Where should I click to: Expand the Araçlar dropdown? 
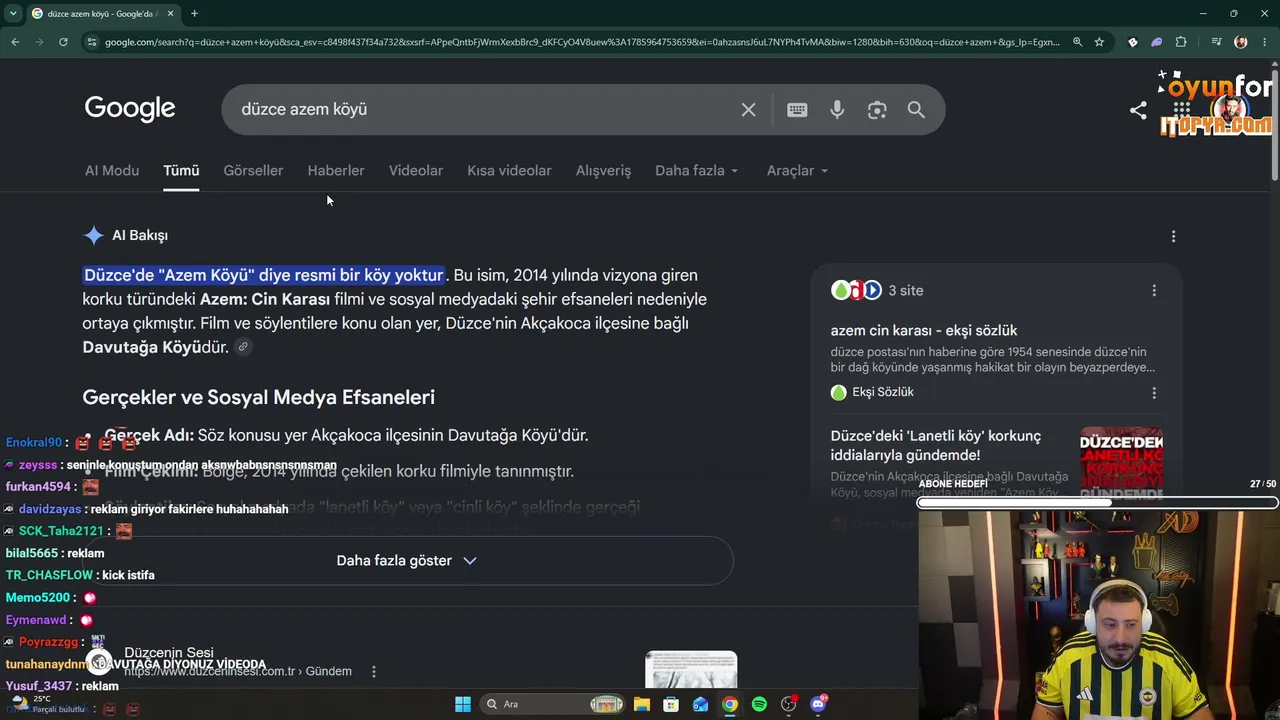[x=797, y=170]
